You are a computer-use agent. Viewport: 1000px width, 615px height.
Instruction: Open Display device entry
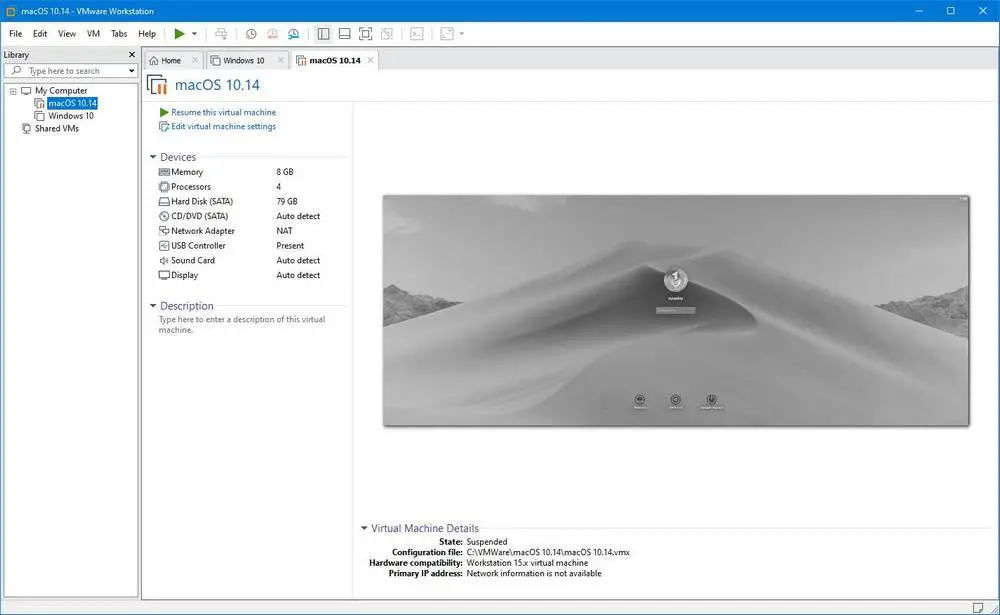[x=184, y=275]
